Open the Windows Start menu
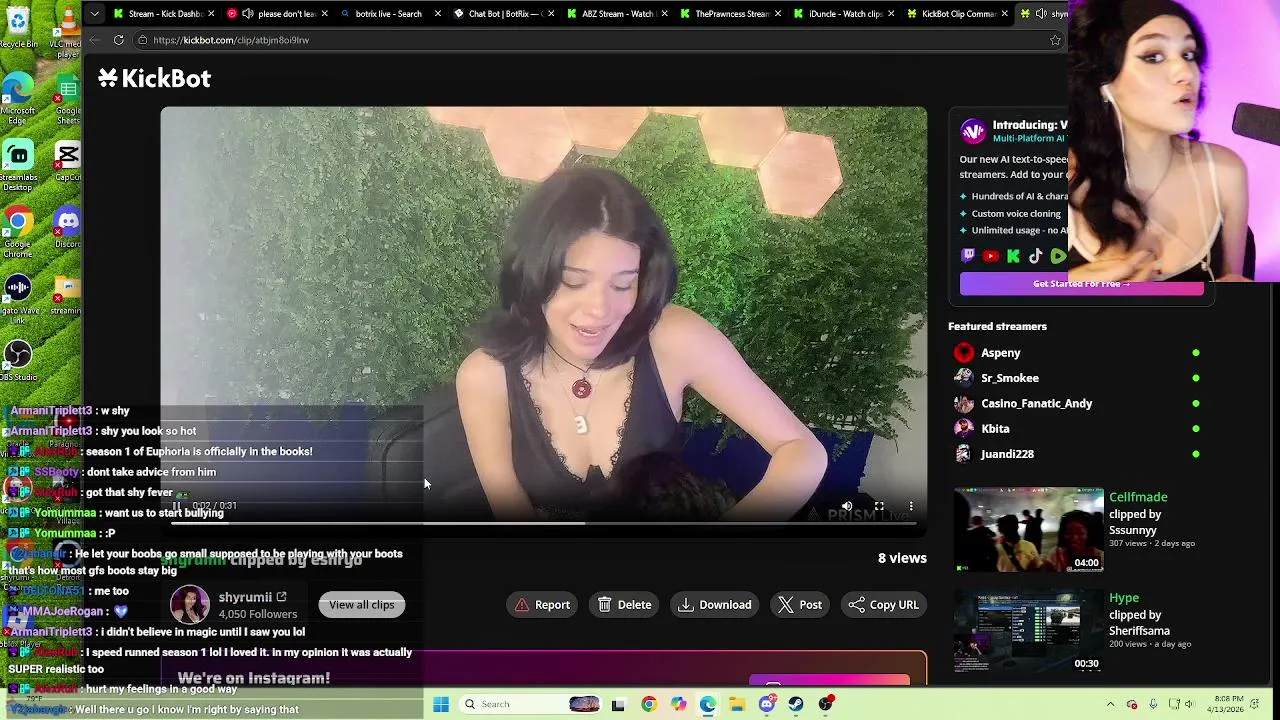This screenshot has width=1280, height=720. pyautogui.click(x=441, y=704)
